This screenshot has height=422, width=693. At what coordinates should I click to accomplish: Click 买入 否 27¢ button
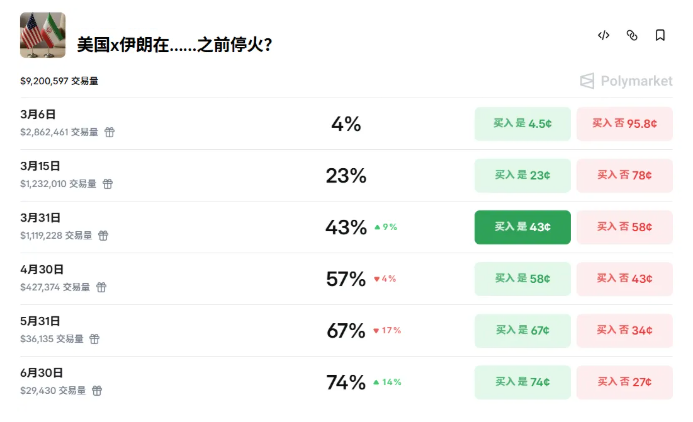click(624, 382)
